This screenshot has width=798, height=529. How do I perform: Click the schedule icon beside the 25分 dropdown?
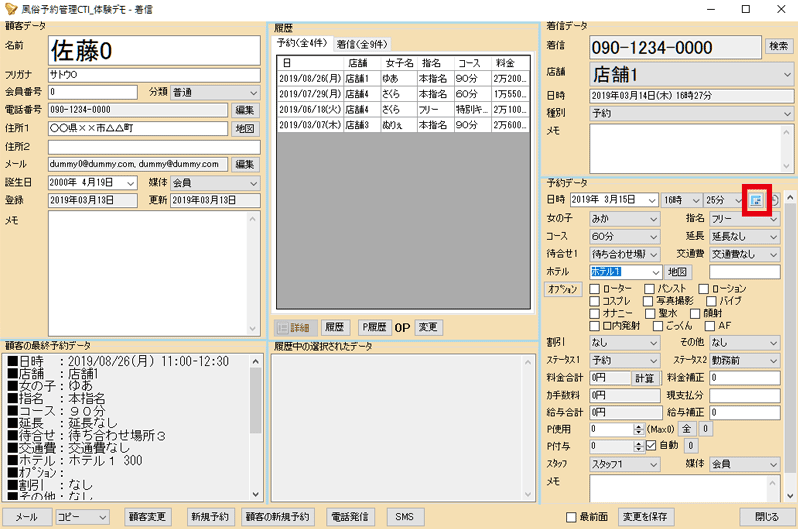tap(757, 200)
